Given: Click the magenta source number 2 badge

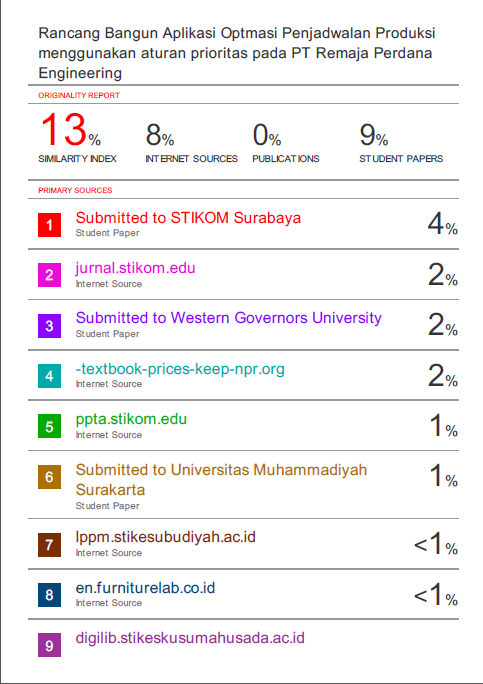Looking at the screenshot, I should coord(49,275).
